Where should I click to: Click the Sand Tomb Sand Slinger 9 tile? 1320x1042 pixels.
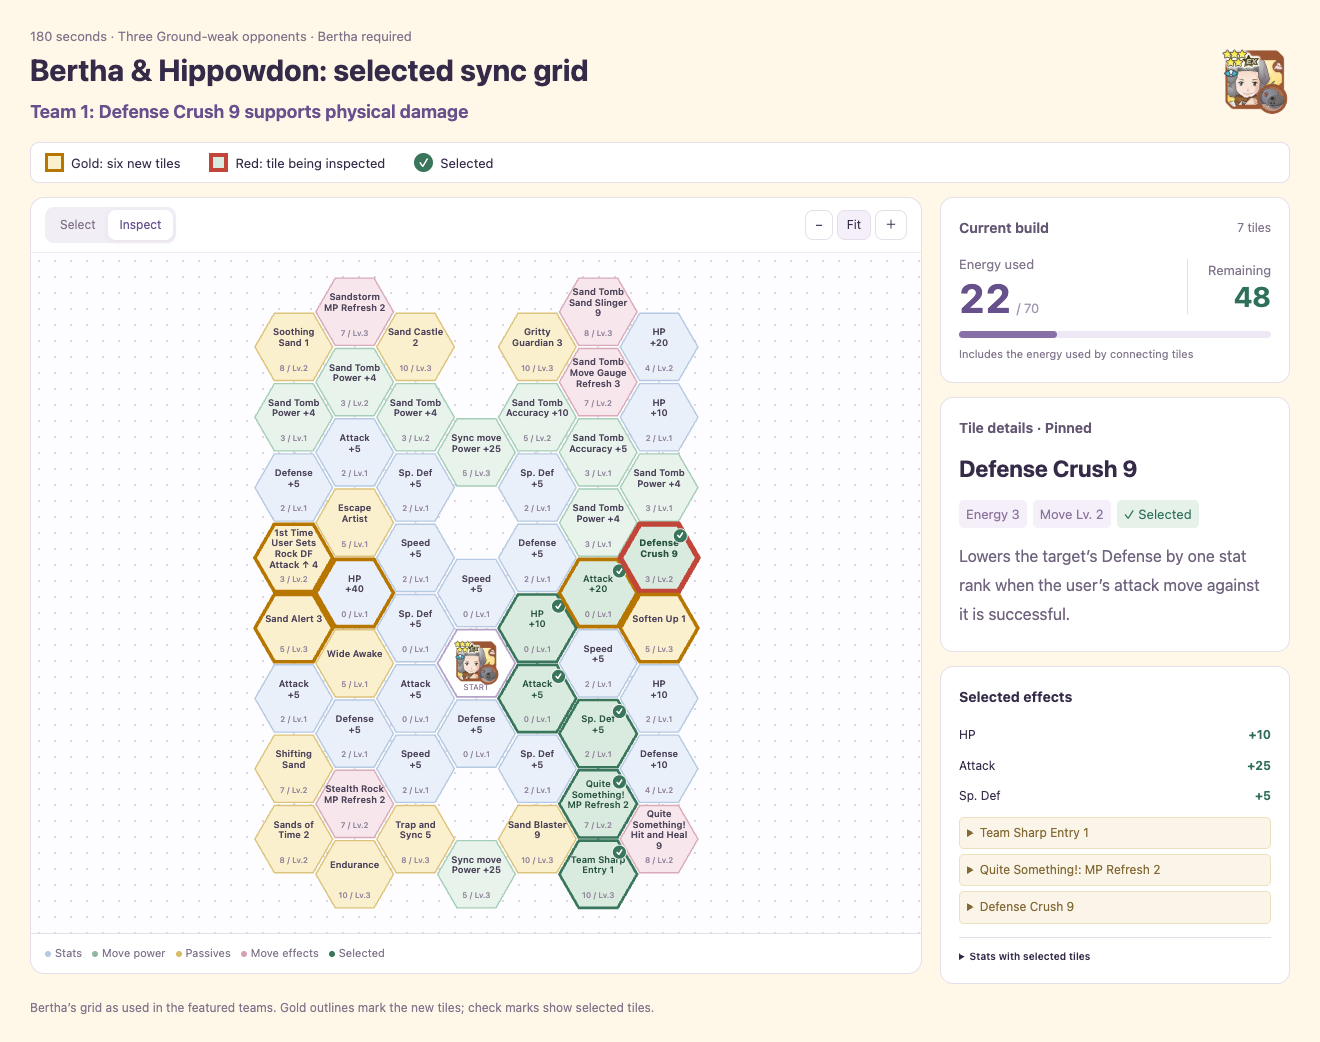pos(598,313)
